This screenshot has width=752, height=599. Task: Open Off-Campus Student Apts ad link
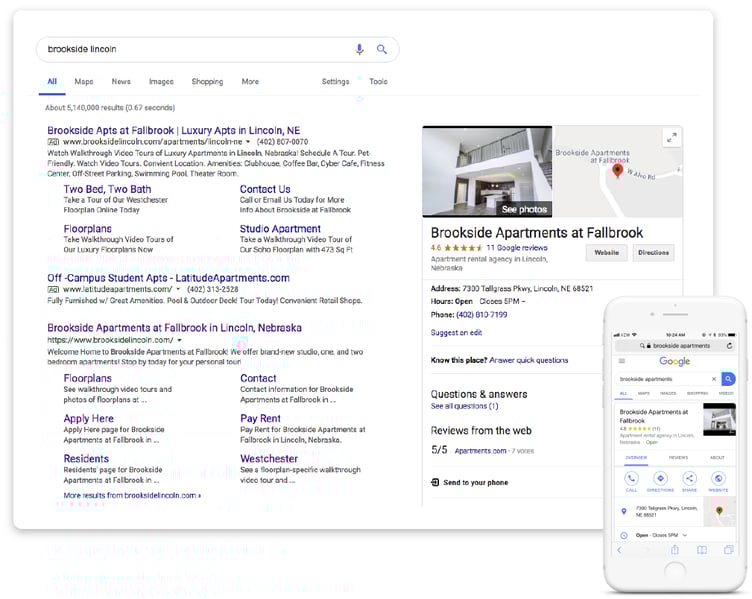(x=168, y=278)
